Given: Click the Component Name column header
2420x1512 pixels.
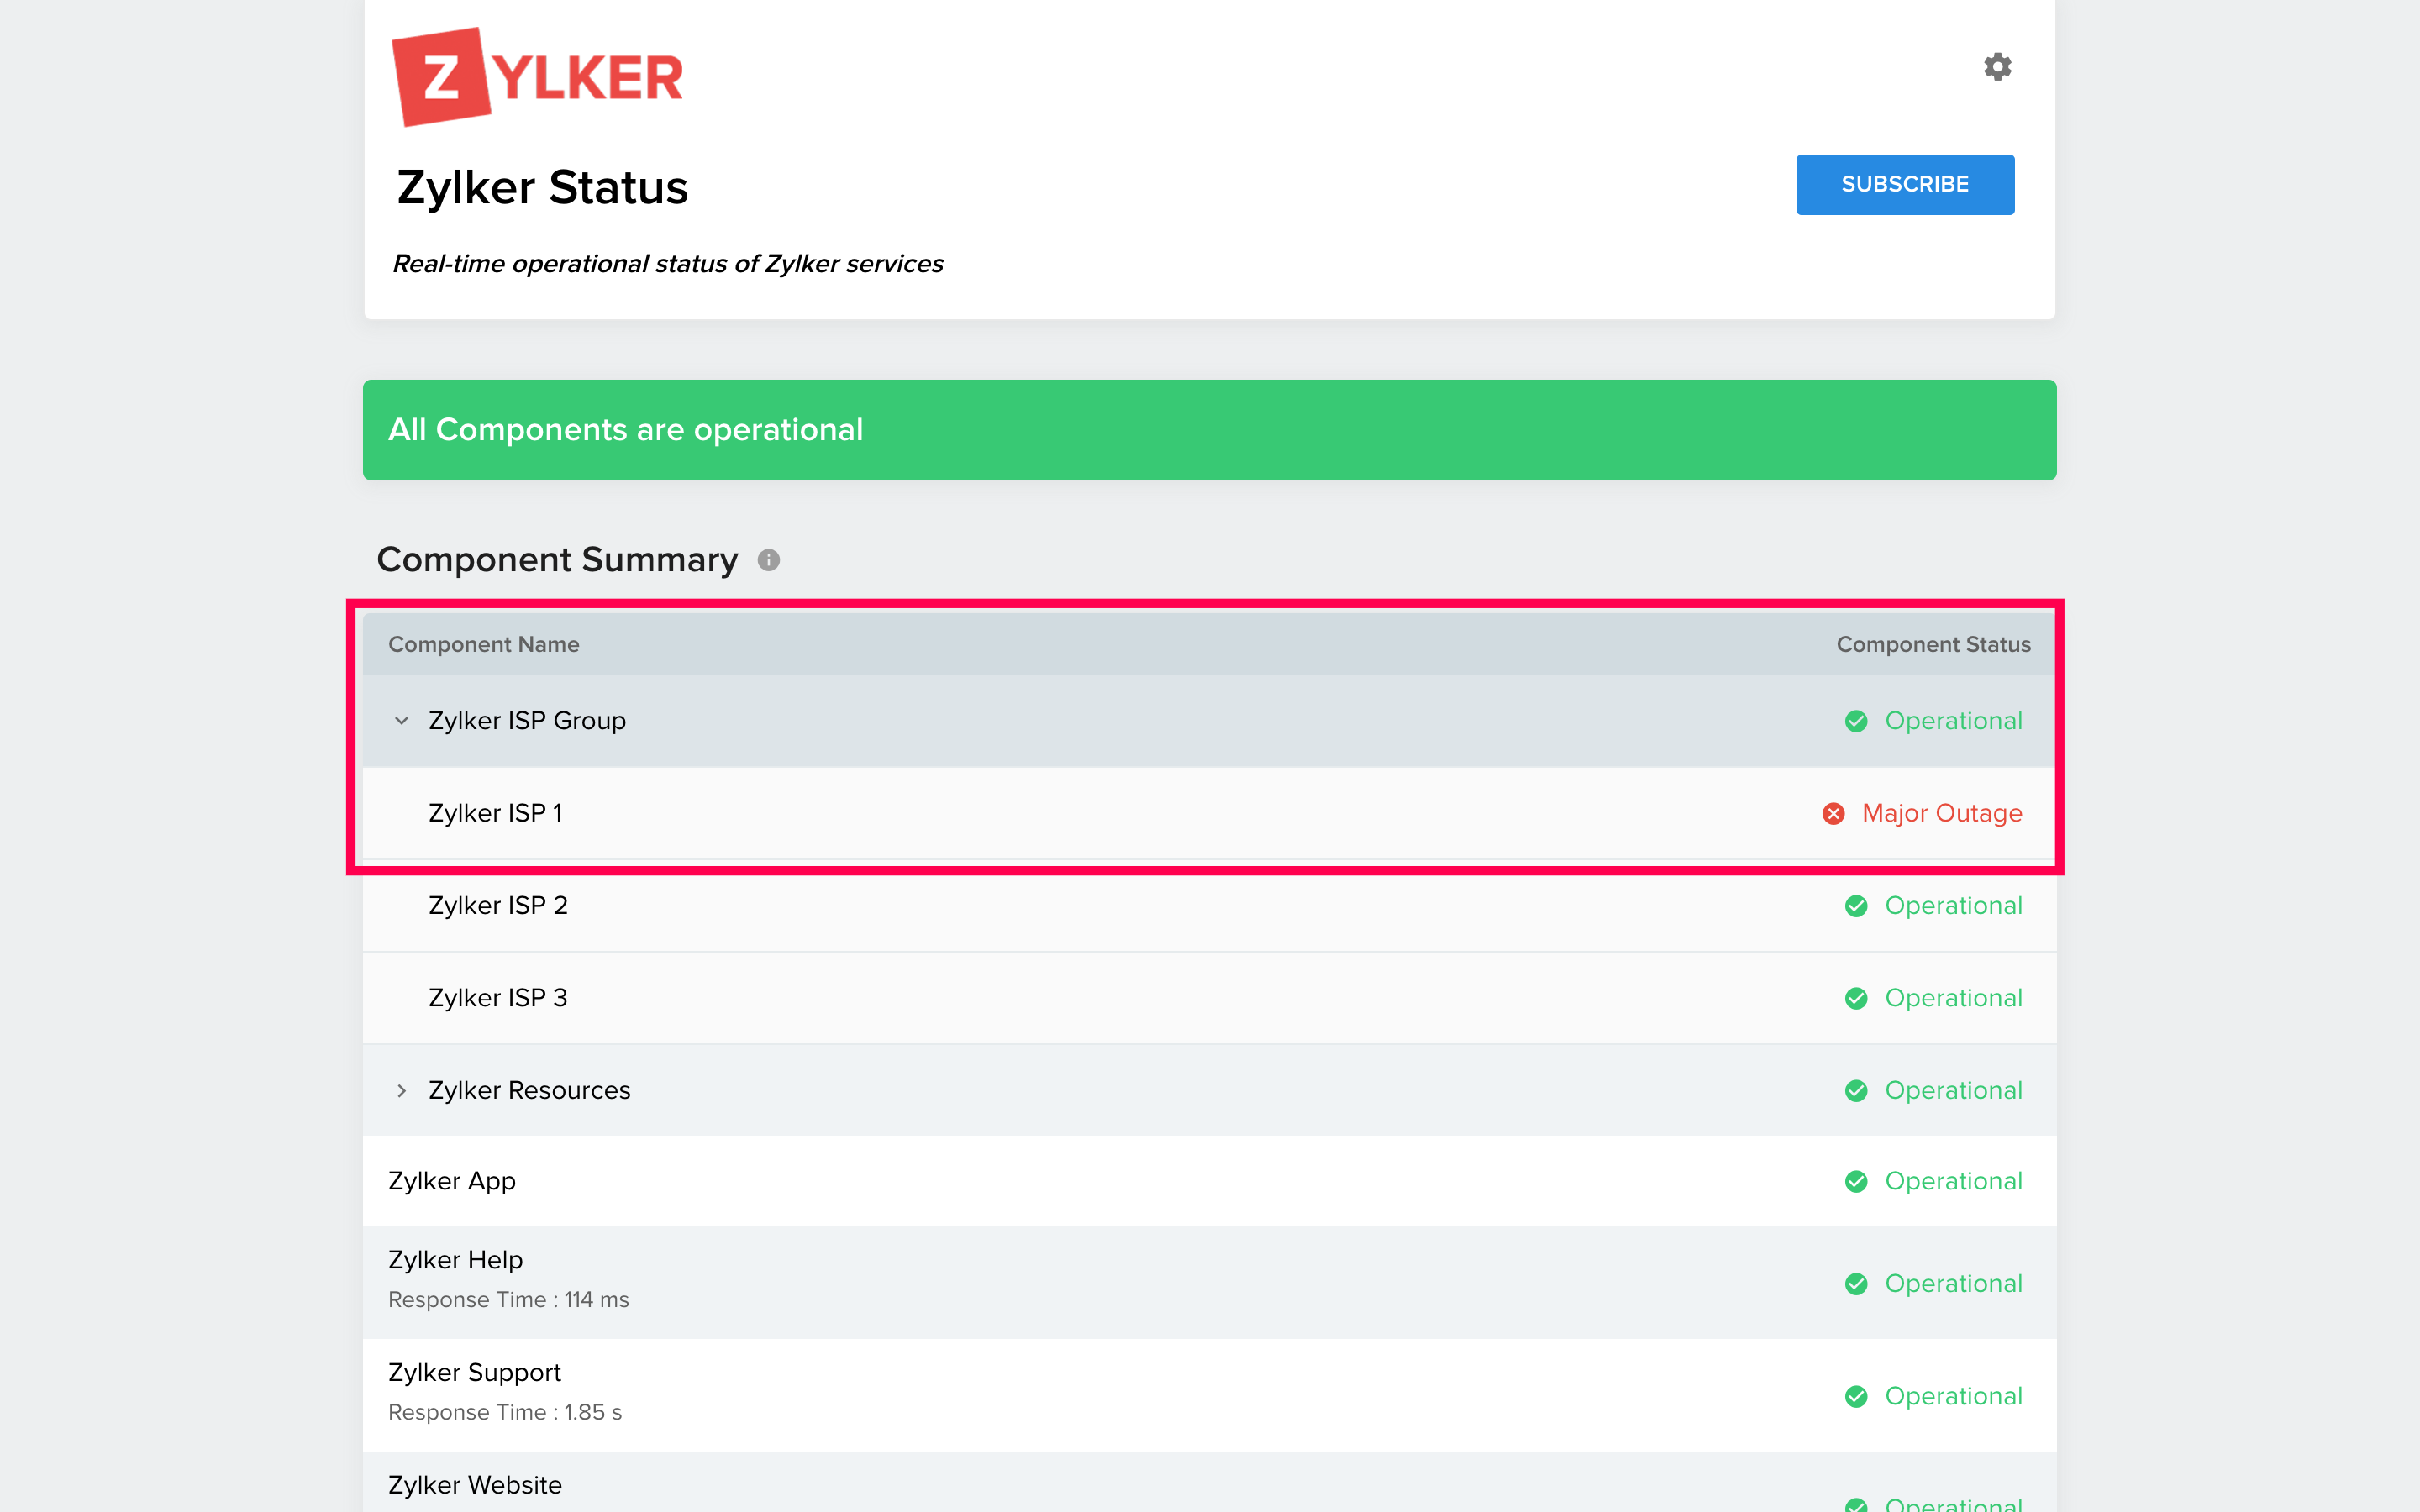Looking at the screenshot, I should (484, 644).
